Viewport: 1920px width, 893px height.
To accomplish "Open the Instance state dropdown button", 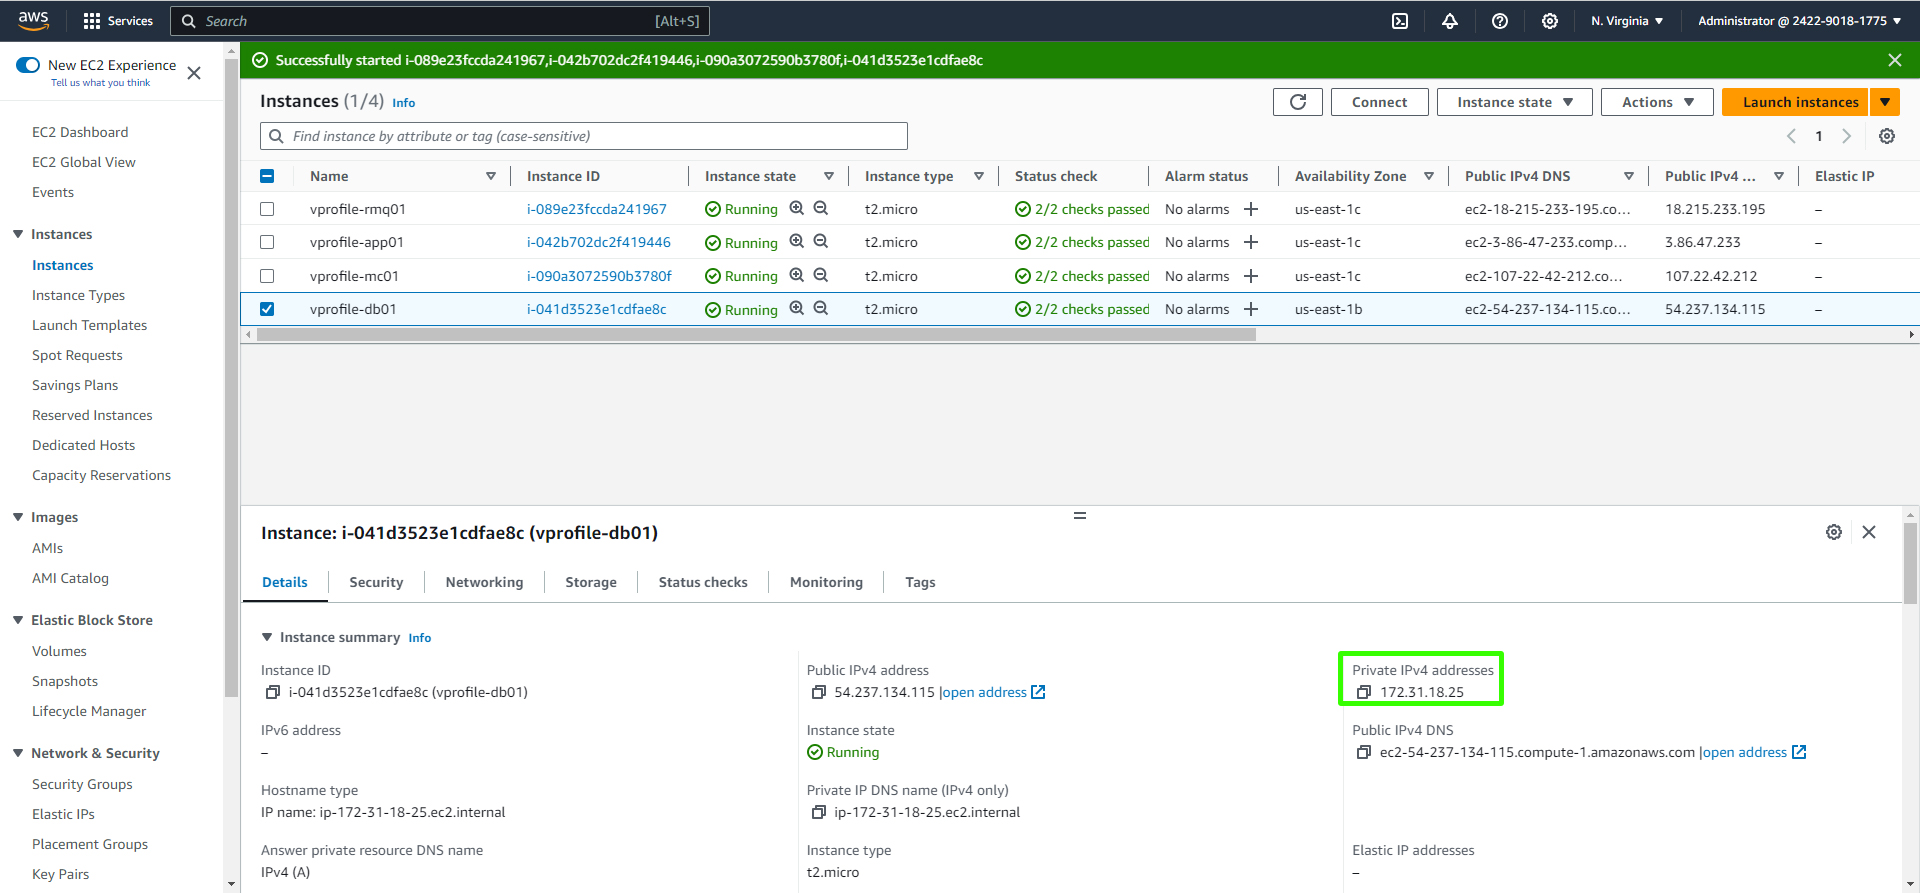I will coord(1514,102).
